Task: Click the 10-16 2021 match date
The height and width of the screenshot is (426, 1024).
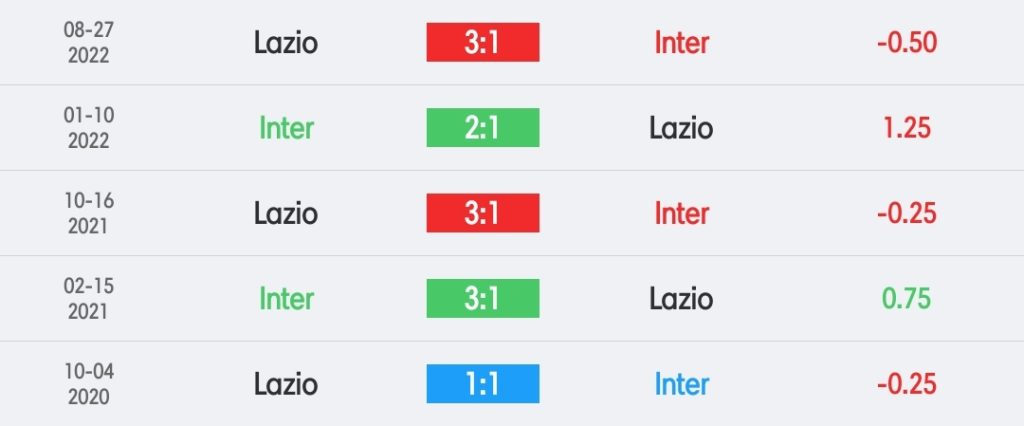Action: click(89, 213)
